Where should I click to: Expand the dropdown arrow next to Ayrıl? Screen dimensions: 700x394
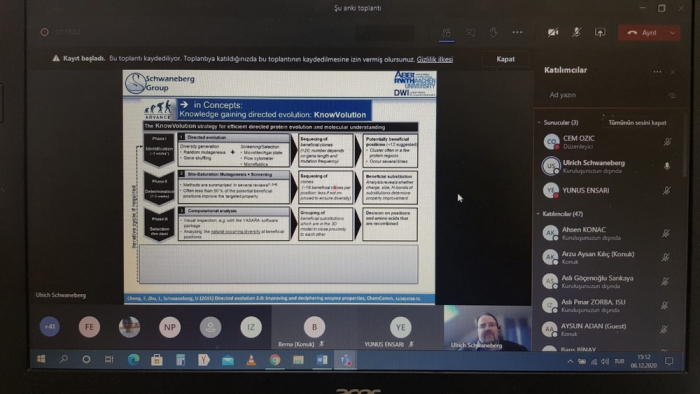(672, 33)
